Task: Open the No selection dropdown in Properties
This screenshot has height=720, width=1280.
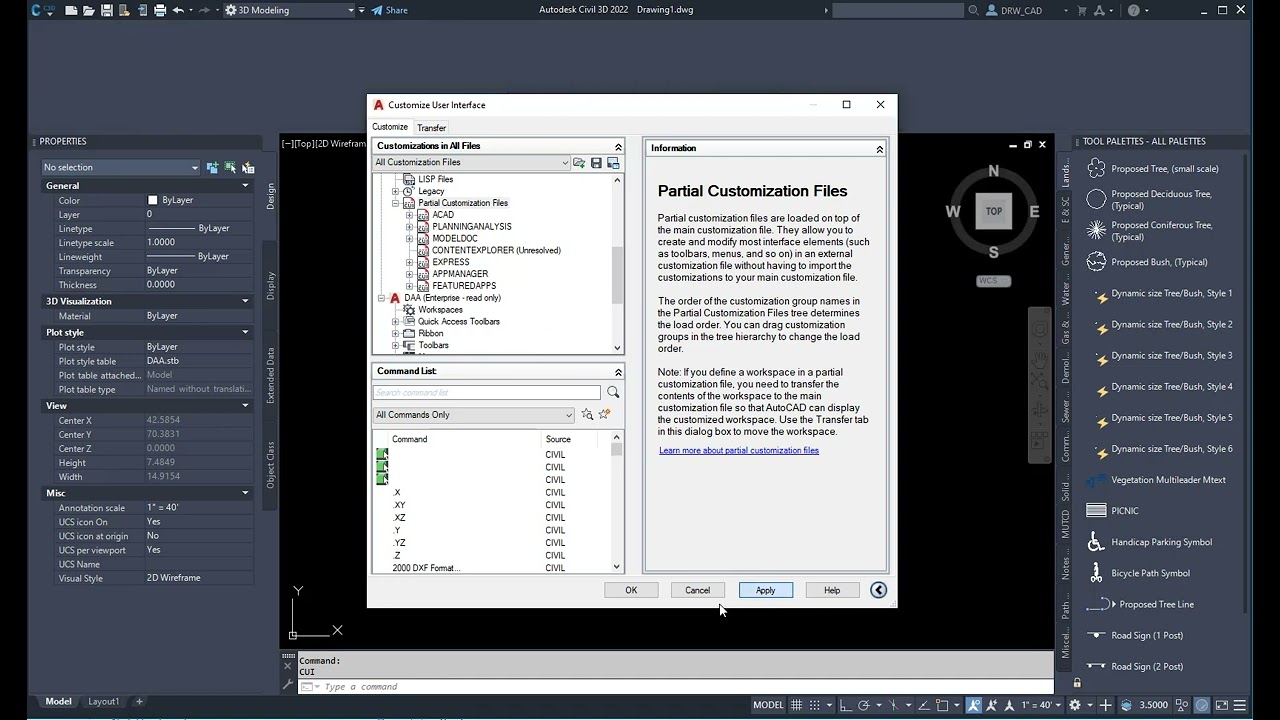Action: click(x=121, y=168)
